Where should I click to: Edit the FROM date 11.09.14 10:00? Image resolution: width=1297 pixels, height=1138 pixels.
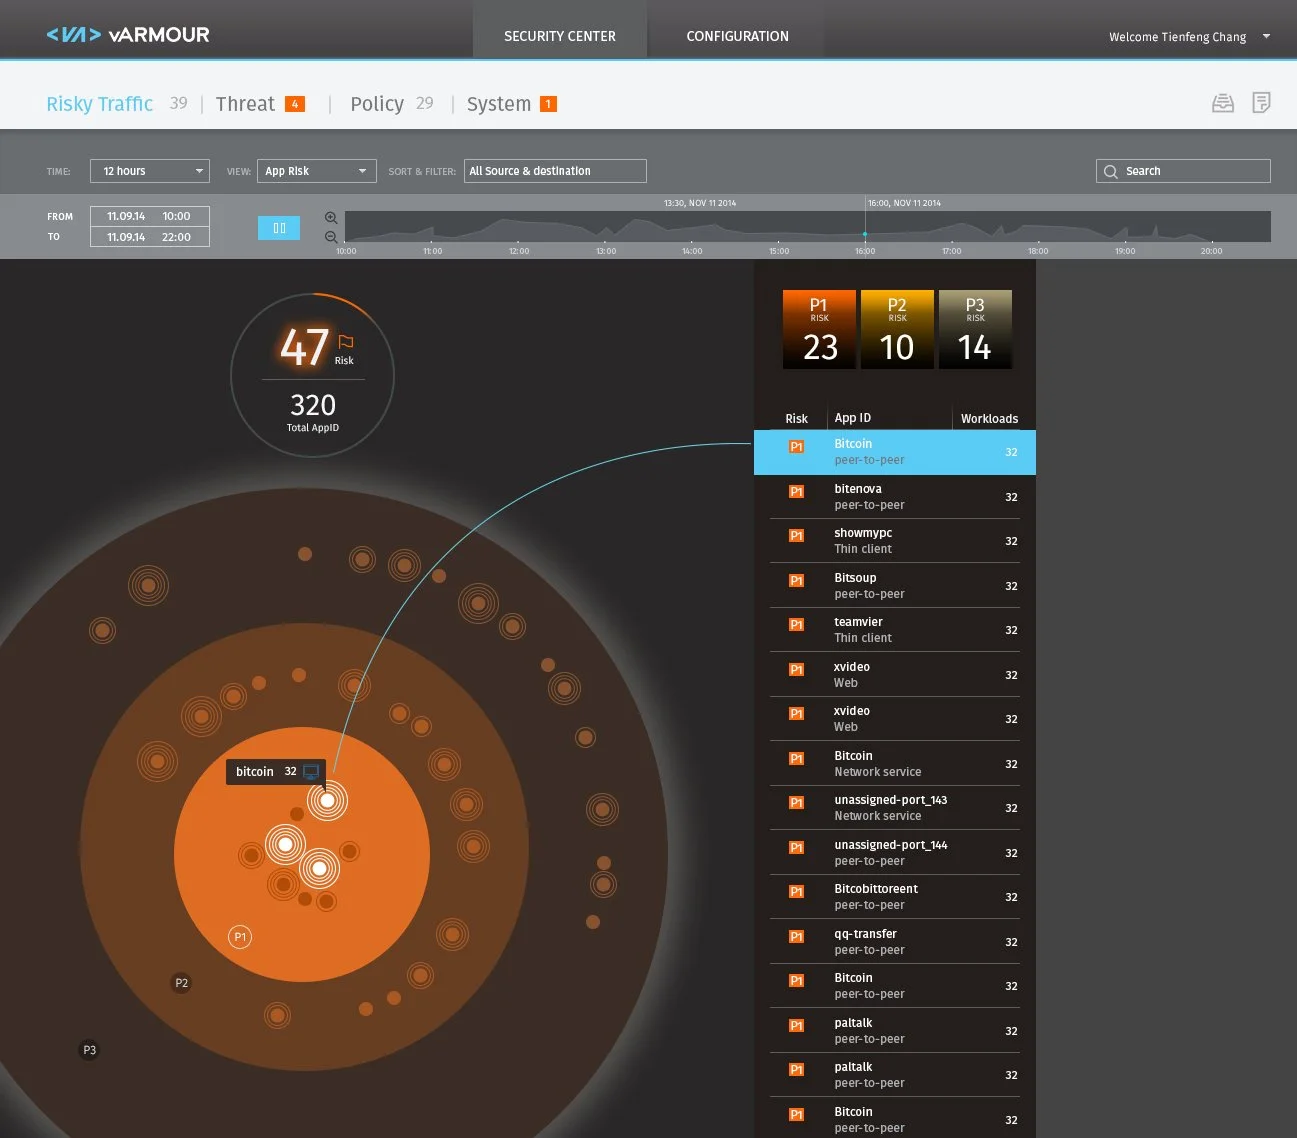(x=150, y=216)
